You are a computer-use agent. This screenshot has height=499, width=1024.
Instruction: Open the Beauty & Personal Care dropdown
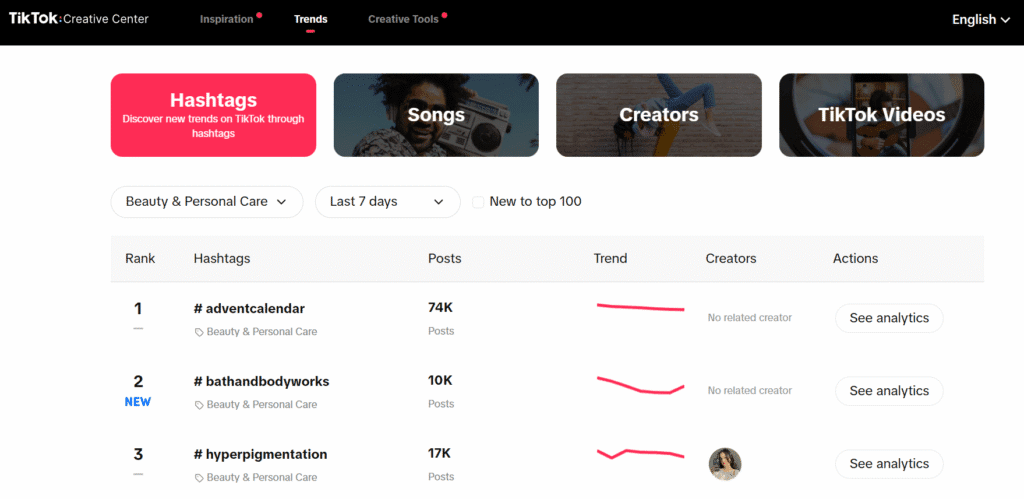click(206, 201)
